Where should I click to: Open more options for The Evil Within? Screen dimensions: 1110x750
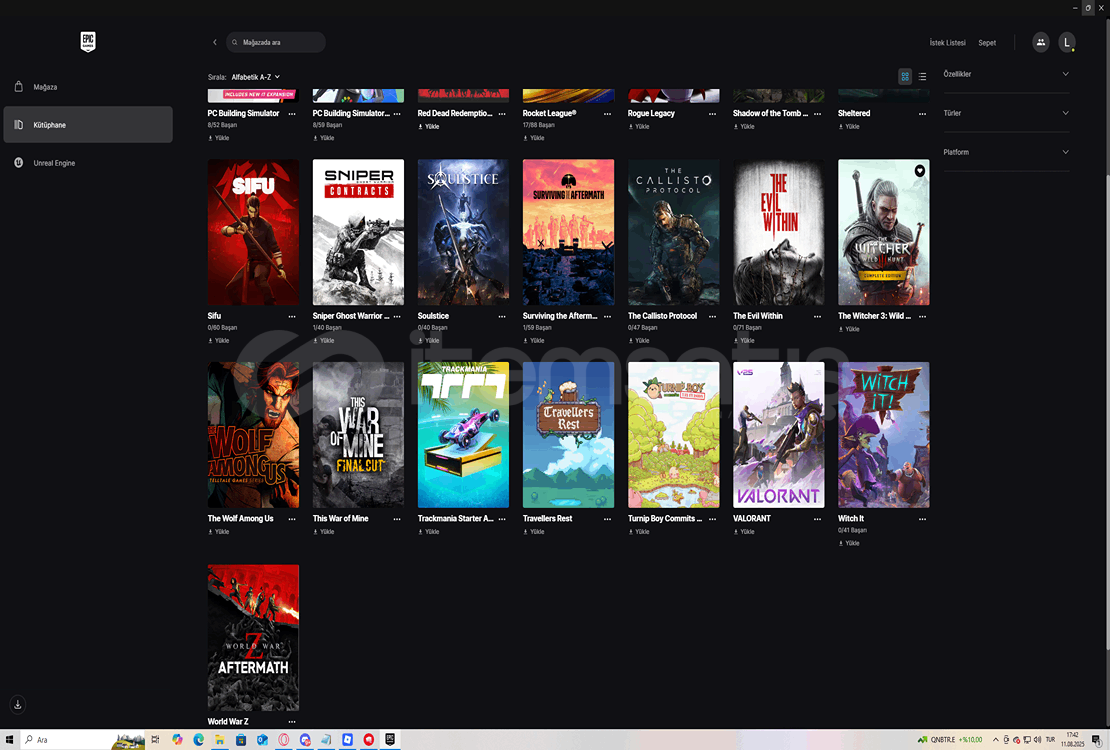(x=818, y=317)
